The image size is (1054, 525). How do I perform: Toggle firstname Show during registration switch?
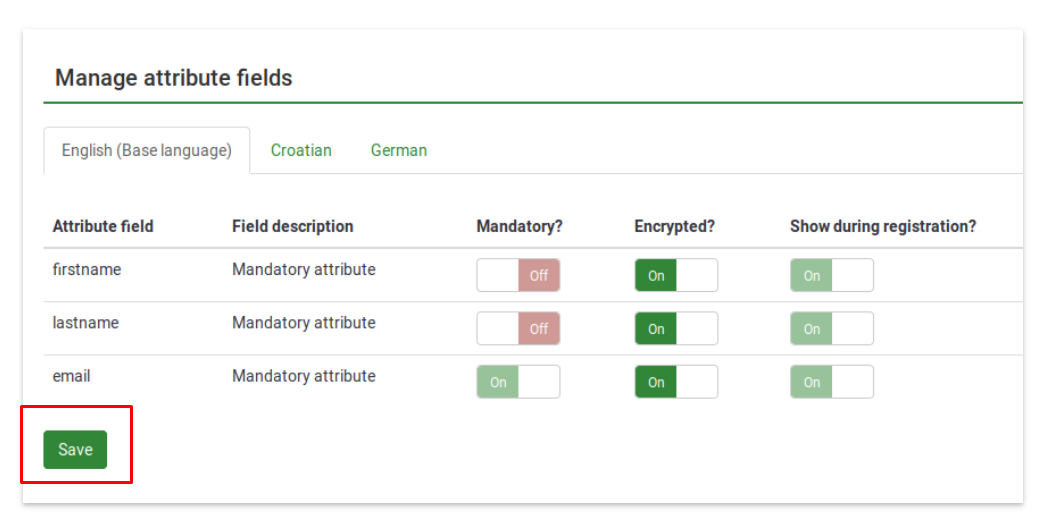point(832,275)
